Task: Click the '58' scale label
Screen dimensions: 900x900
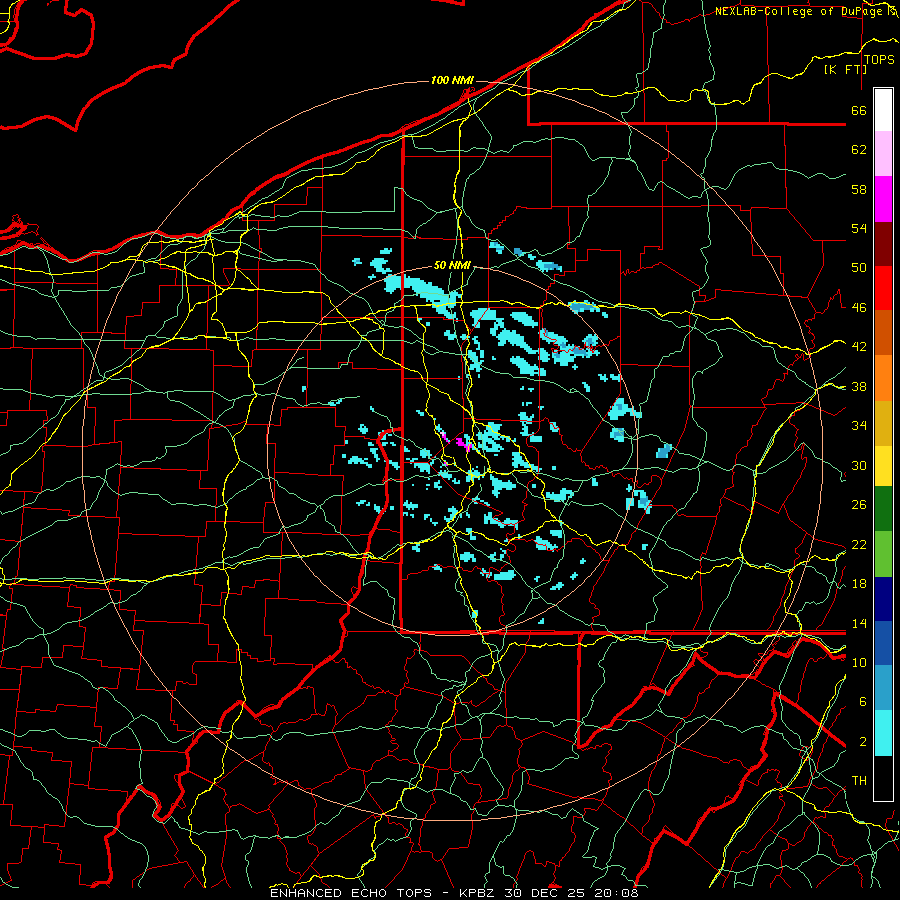Action: pos(859,189)
